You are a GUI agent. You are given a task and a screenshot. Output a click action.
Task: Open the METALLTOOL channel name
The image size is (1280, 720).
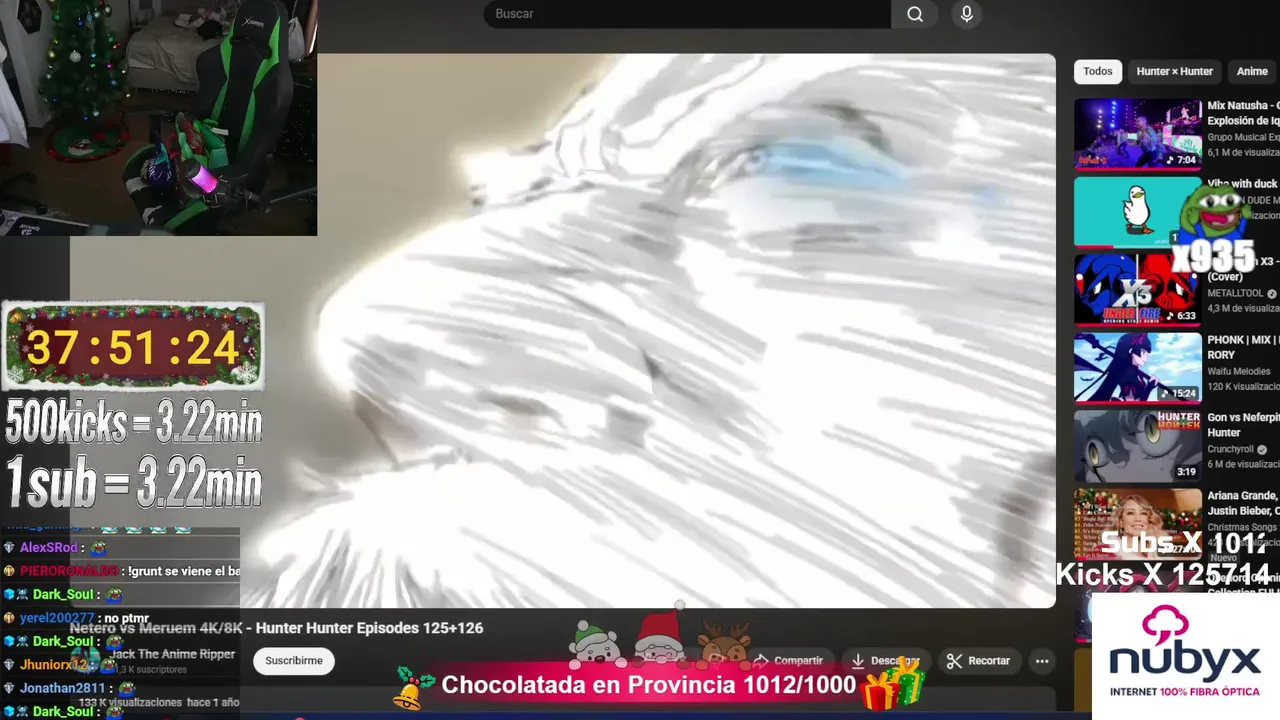(x=1235, y=293)
